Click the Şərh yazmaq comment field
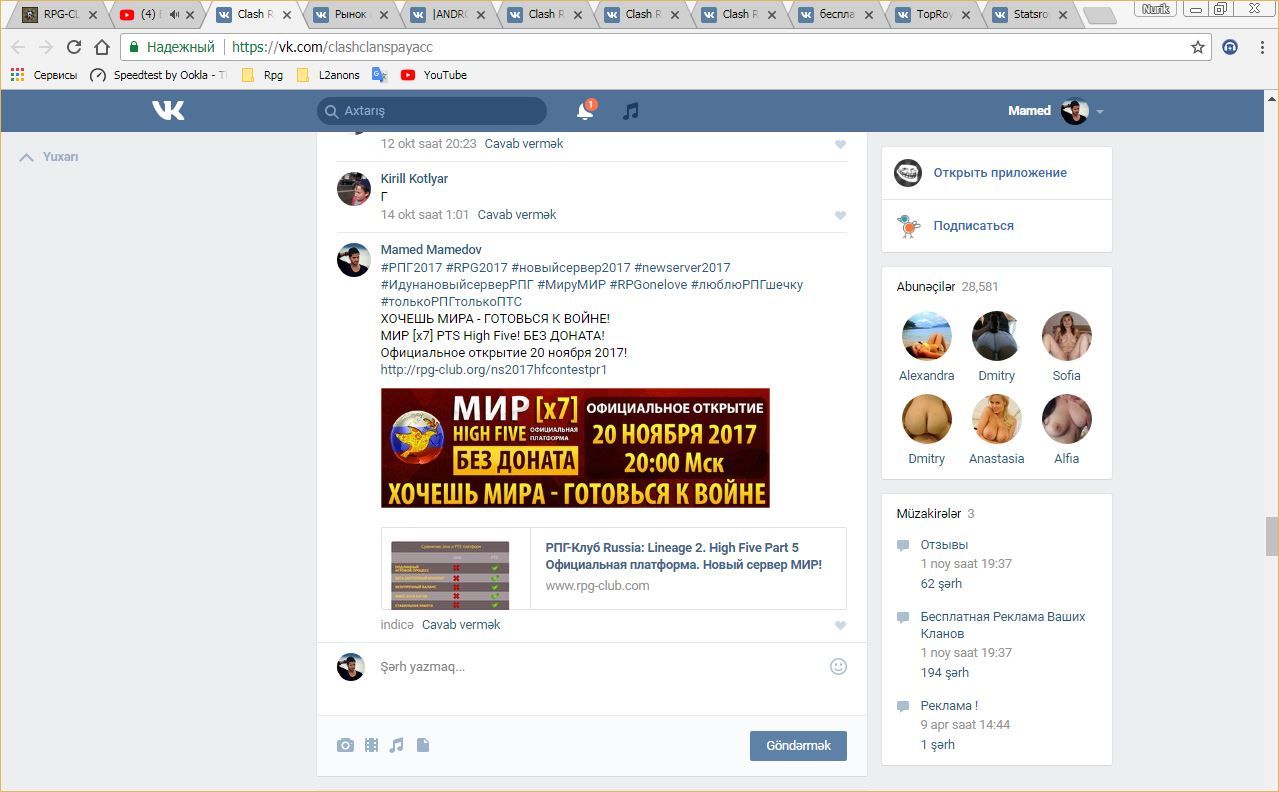The image size is (1279, 792). [x=591, y=666]
